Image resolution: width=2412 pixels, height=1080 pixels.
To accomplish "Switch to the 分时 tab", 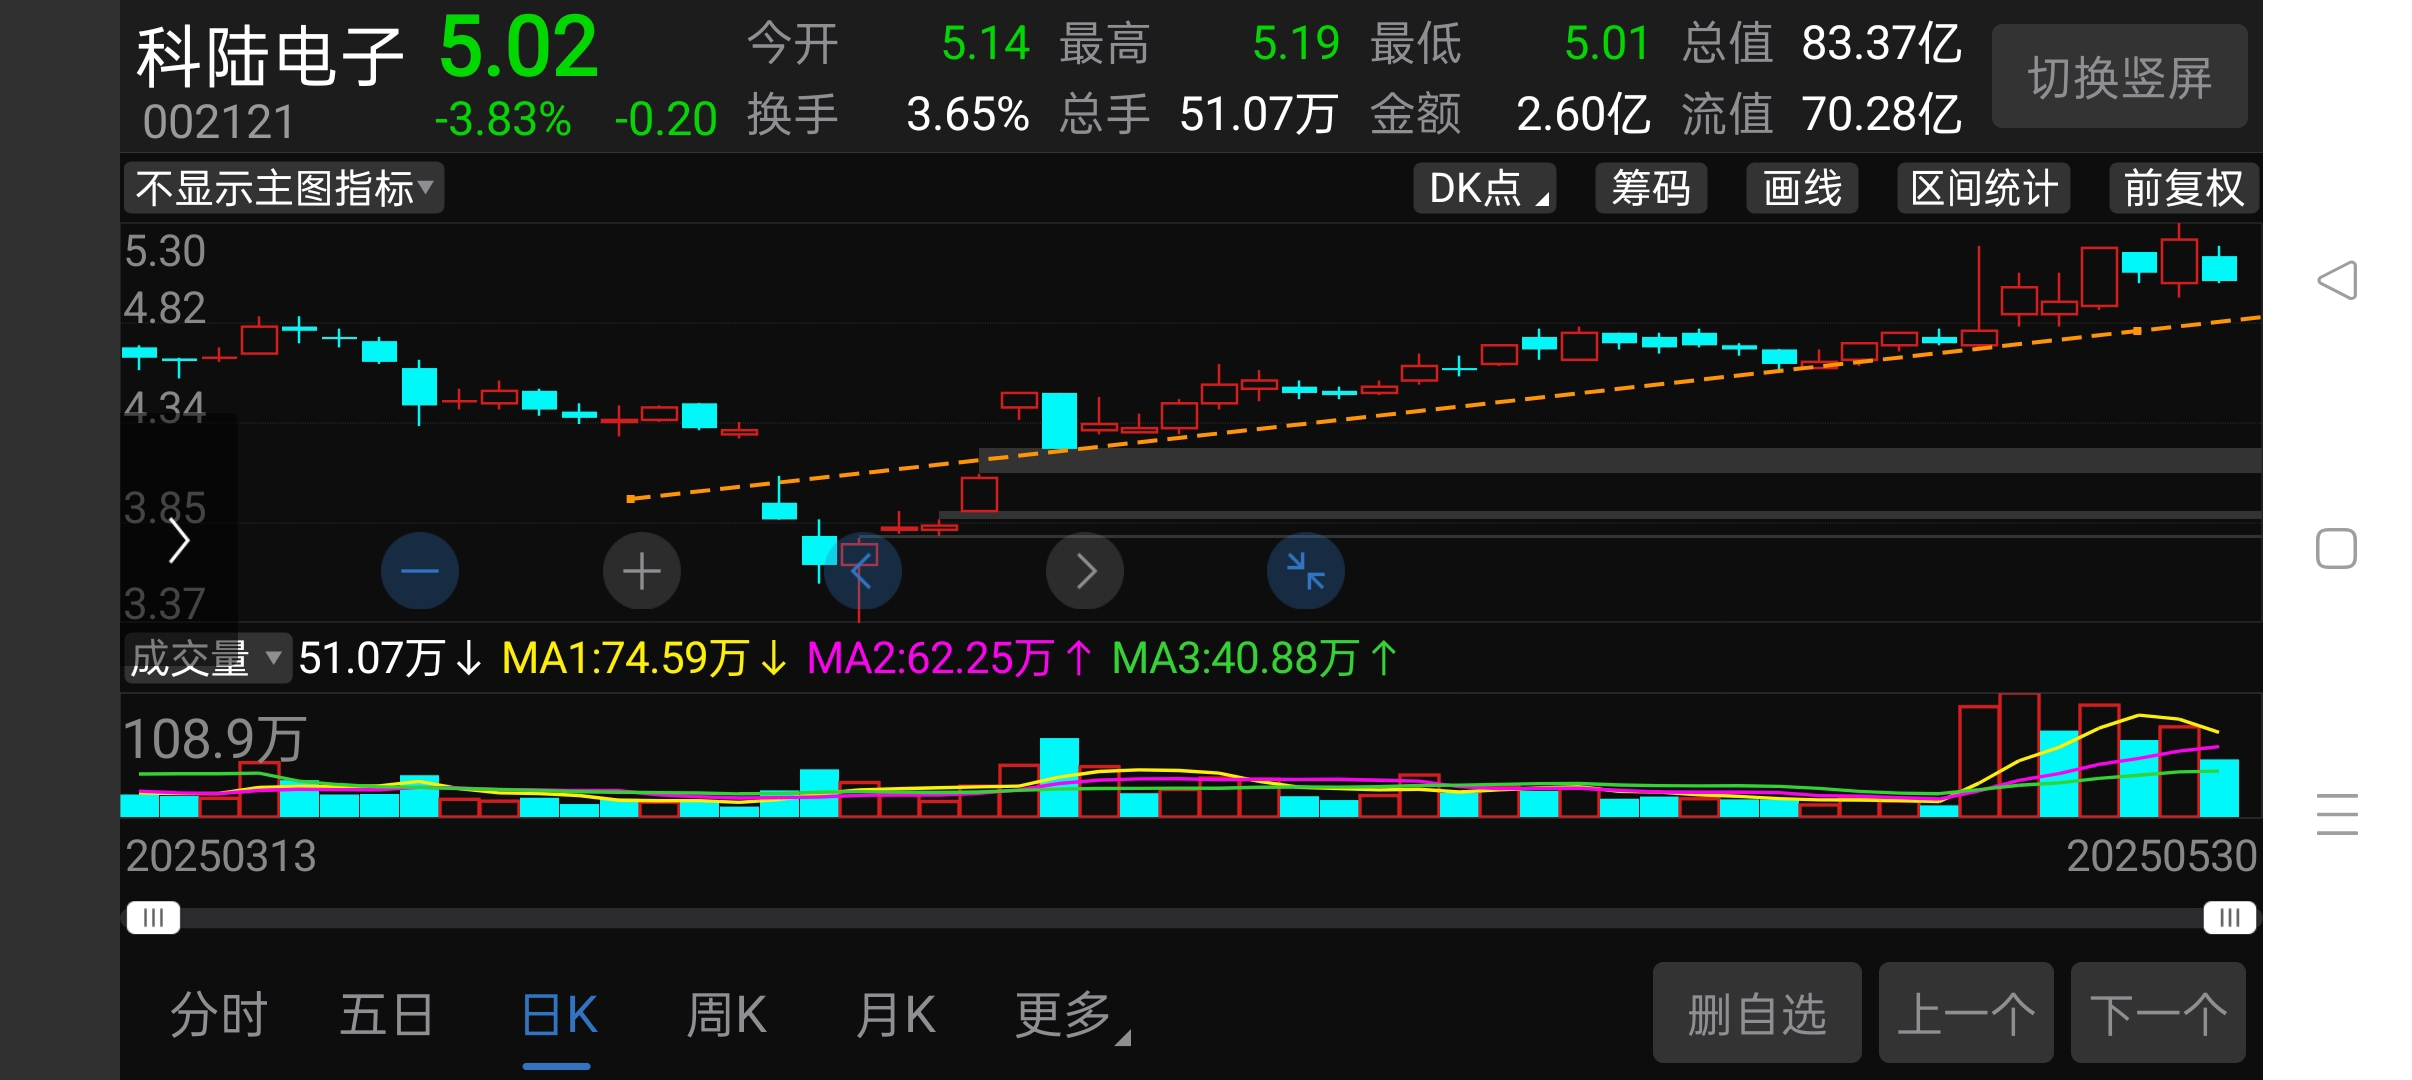I will click(219, 1015).
